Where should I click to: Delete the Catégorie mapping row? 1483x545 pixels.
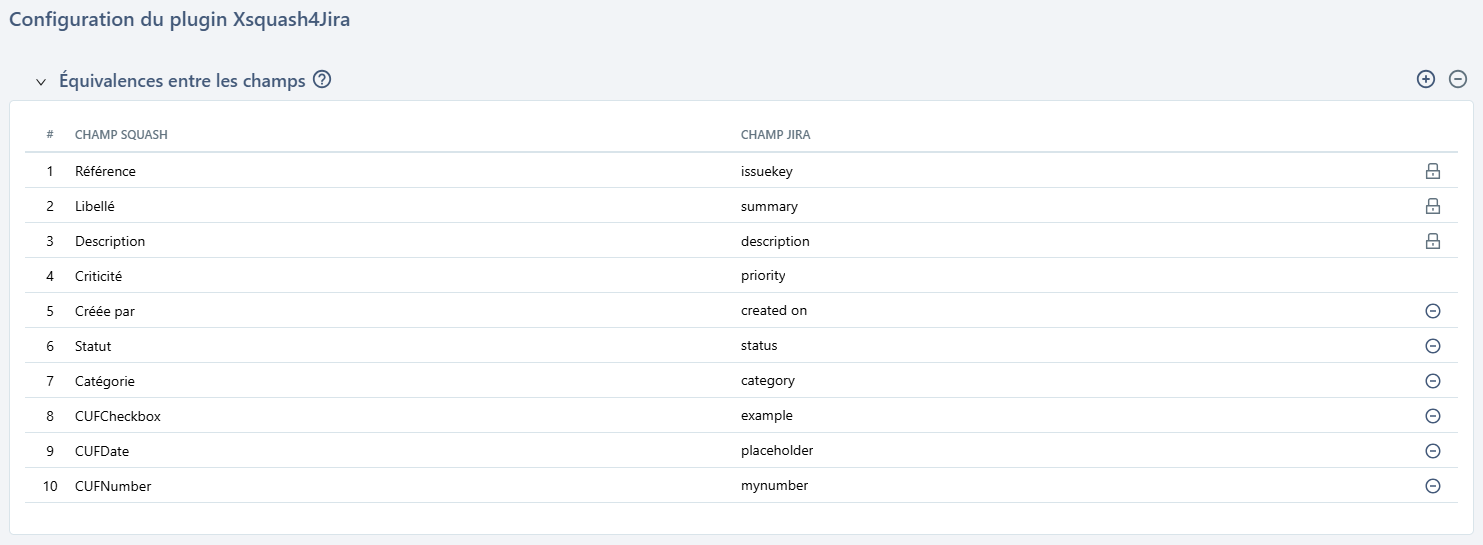[1432, 381]
